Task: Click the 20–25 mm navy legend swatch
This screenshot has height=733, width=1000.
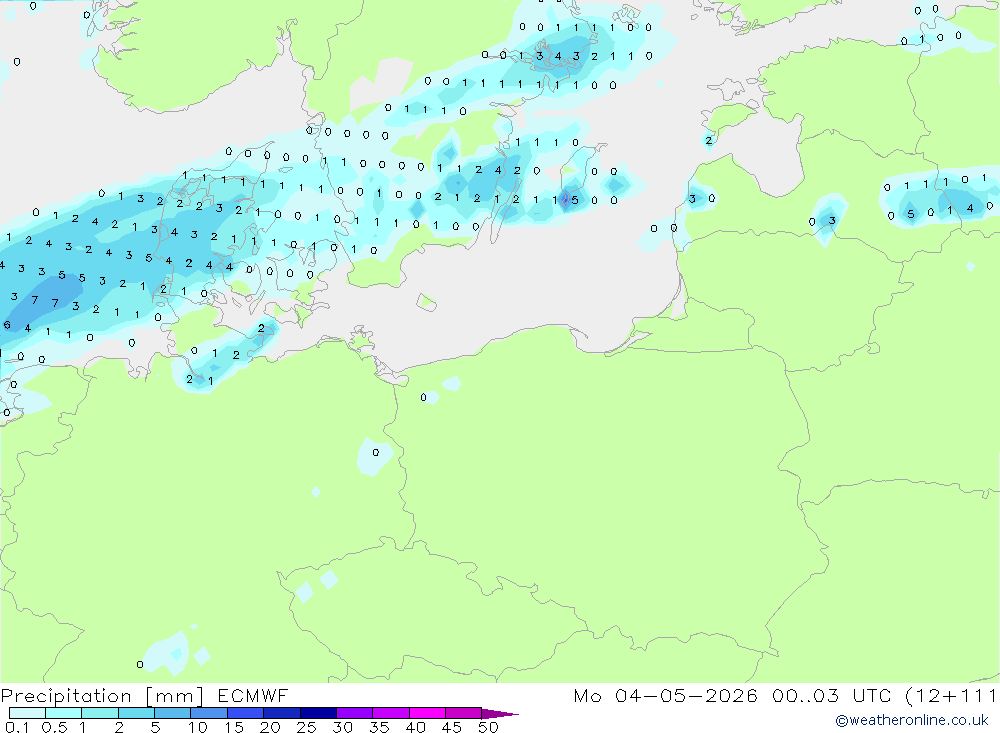Action: pos(282,713)
